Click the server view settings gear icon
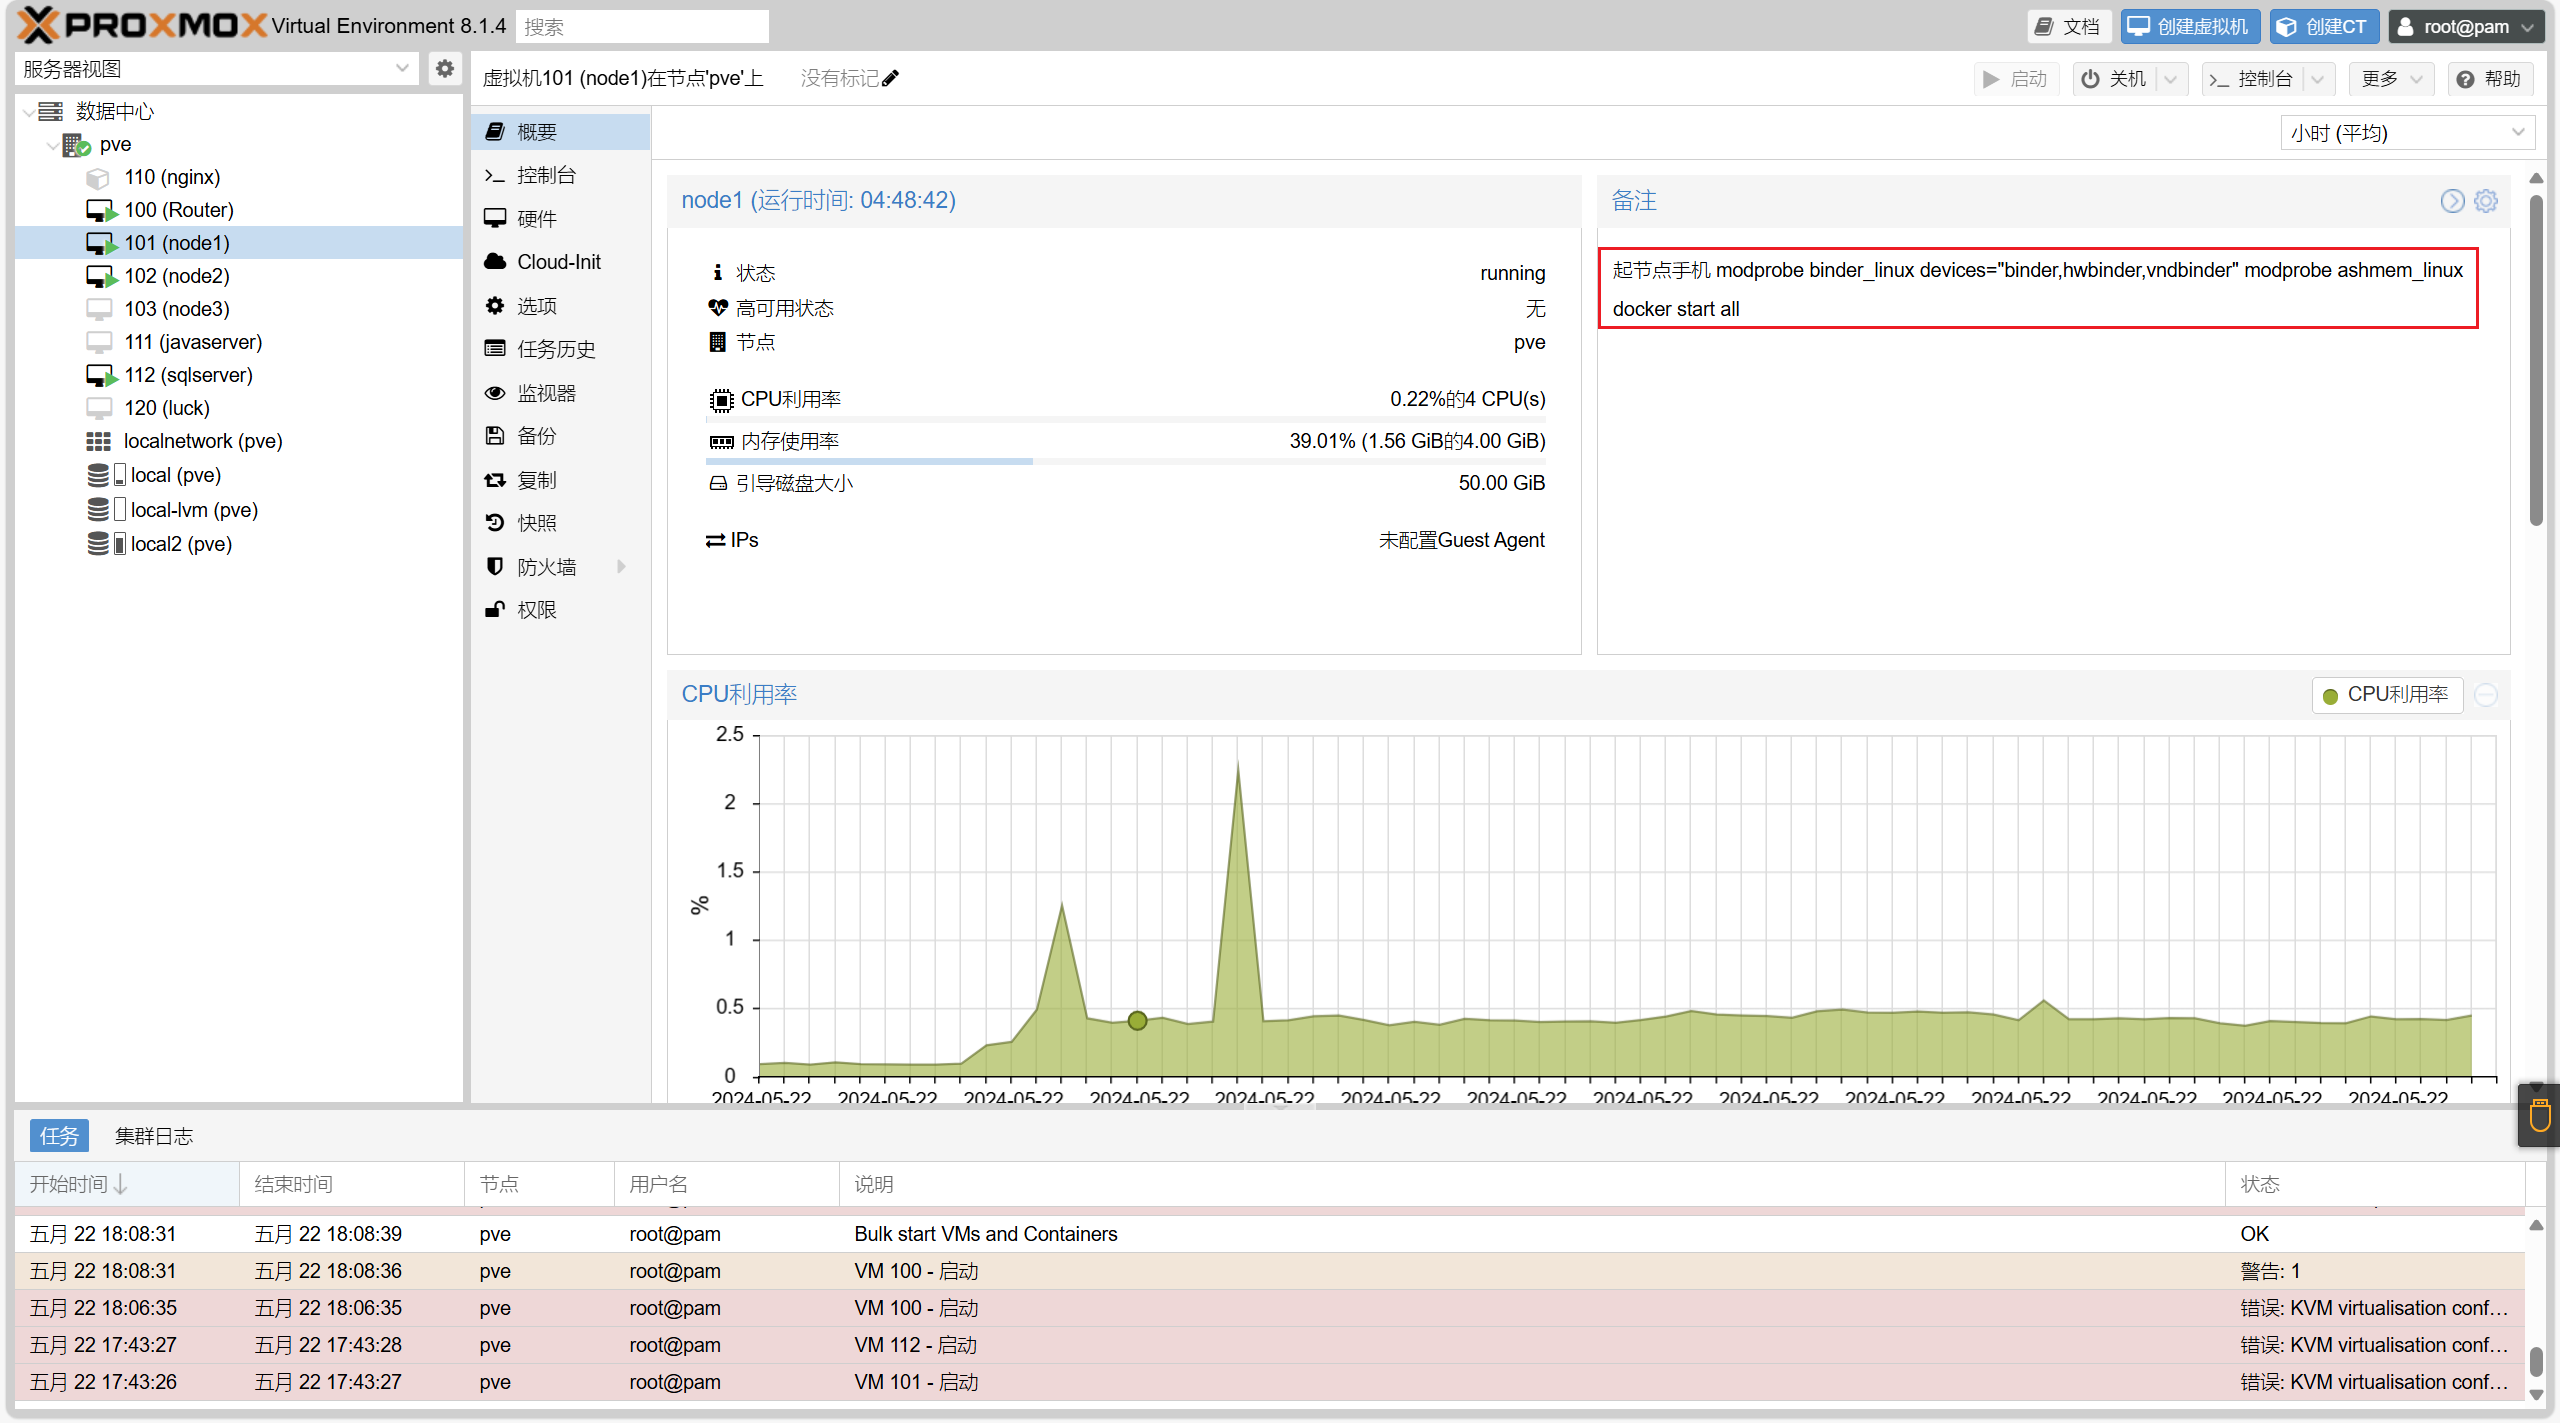Viewport: 2560px width, 1423px height. point(445,68)
